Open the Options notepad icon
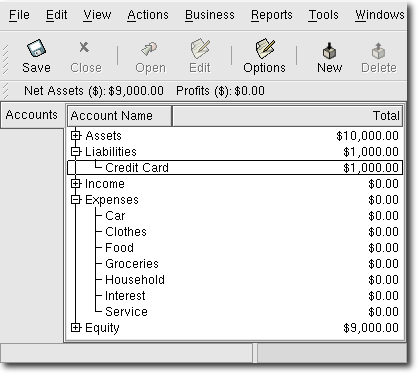 [x=265, y=49]
